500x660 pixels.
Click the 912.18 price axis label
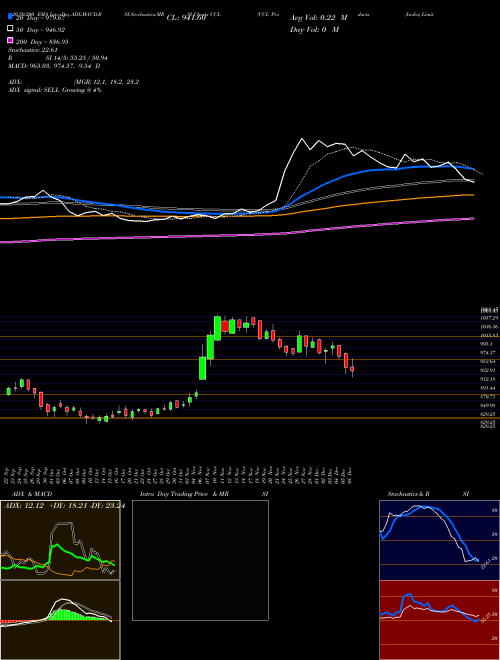[485, 379]
